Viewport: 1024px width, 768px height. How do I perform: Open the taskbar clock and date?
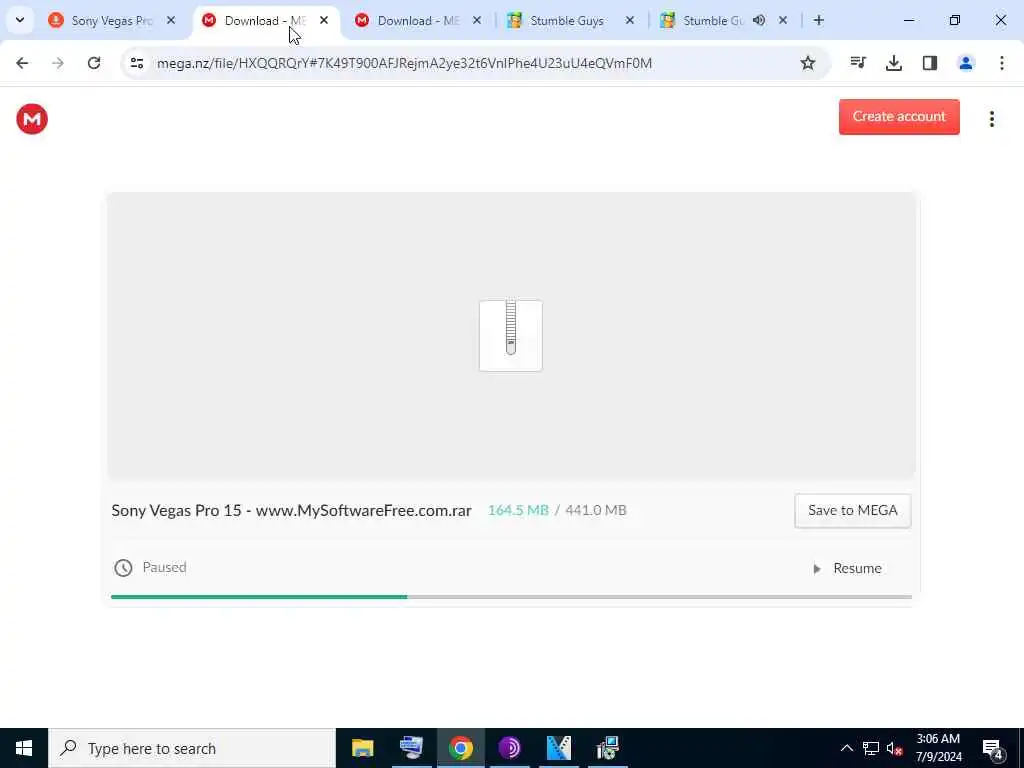(x=938, y=748)
